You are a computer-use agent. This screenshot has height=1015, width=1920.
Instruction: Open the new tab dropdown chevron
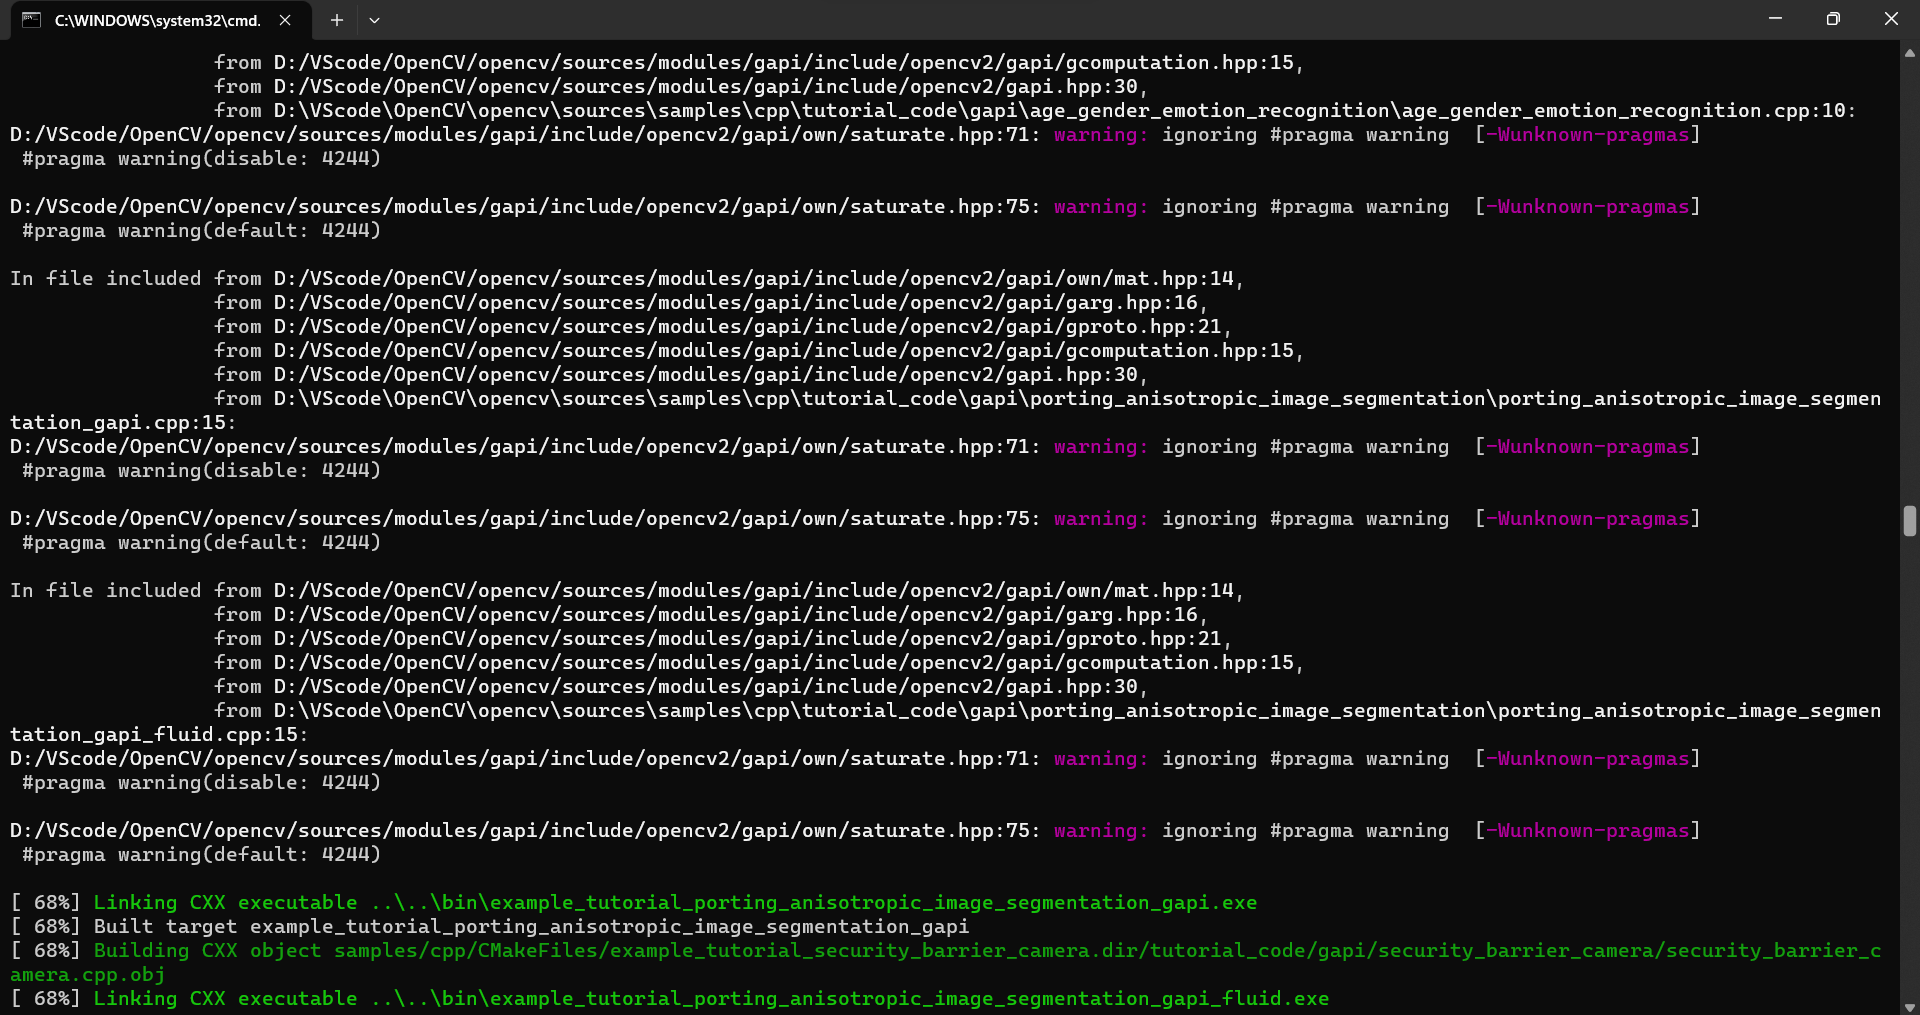(x=374, y=20)
